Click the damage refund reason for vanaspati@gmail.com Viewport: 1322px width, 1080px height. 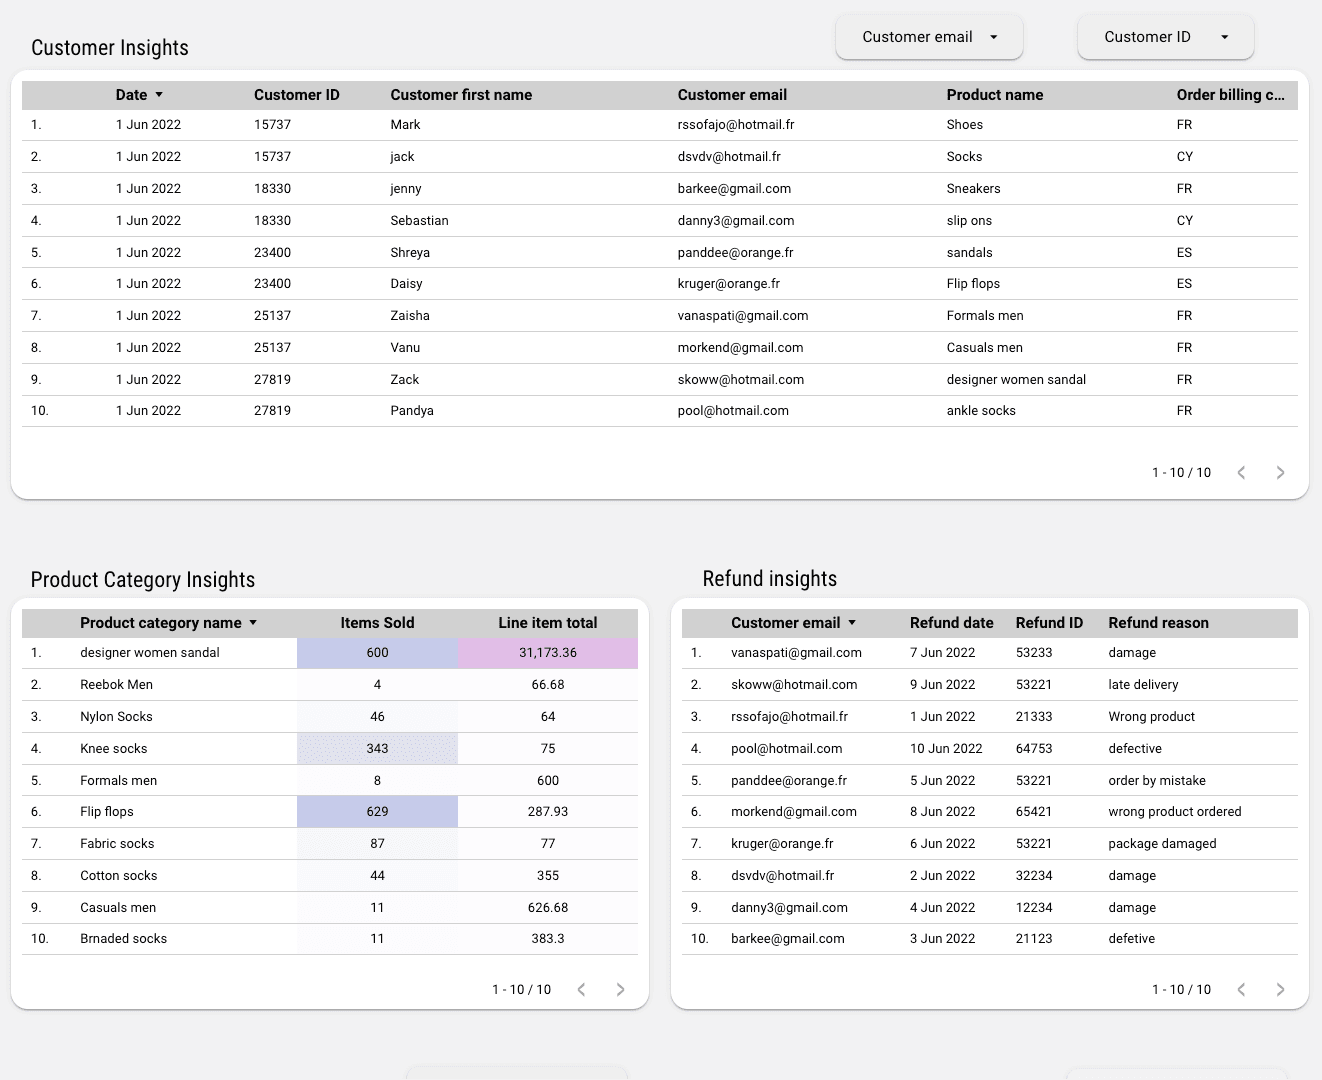point(1132,652)
